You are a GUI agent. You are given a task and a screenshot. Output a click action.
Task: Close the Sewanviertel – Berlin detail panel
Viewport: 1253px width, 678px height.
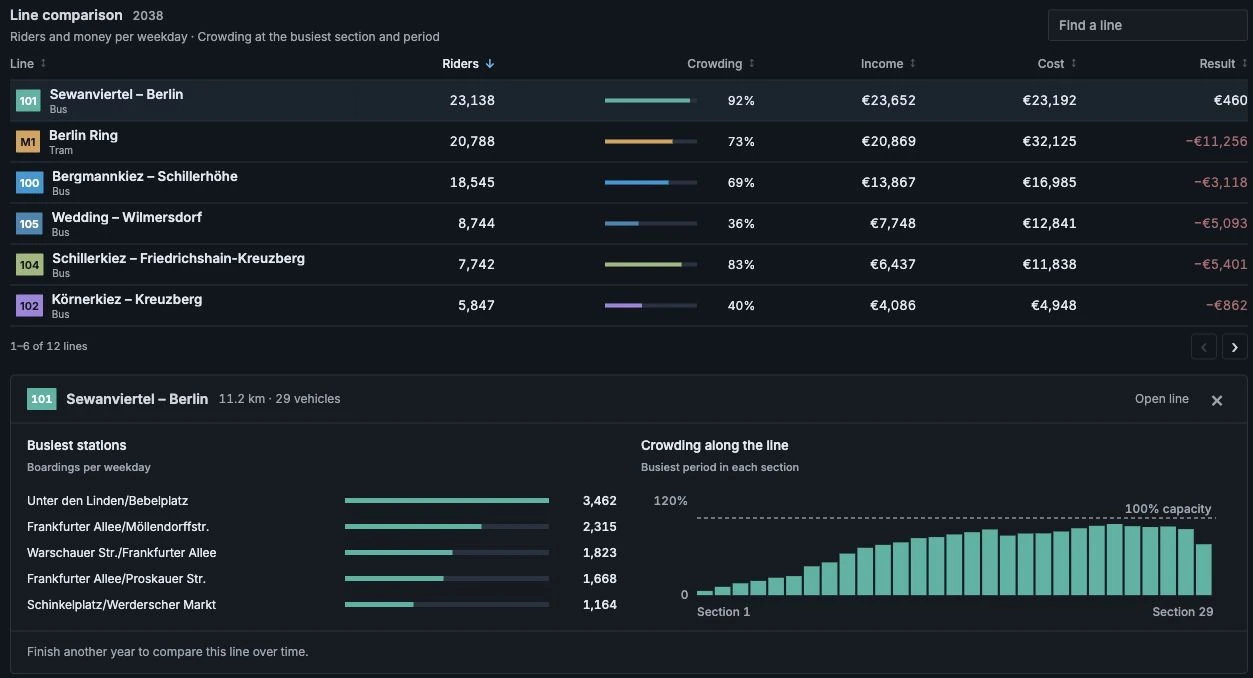coord(1217,400)
